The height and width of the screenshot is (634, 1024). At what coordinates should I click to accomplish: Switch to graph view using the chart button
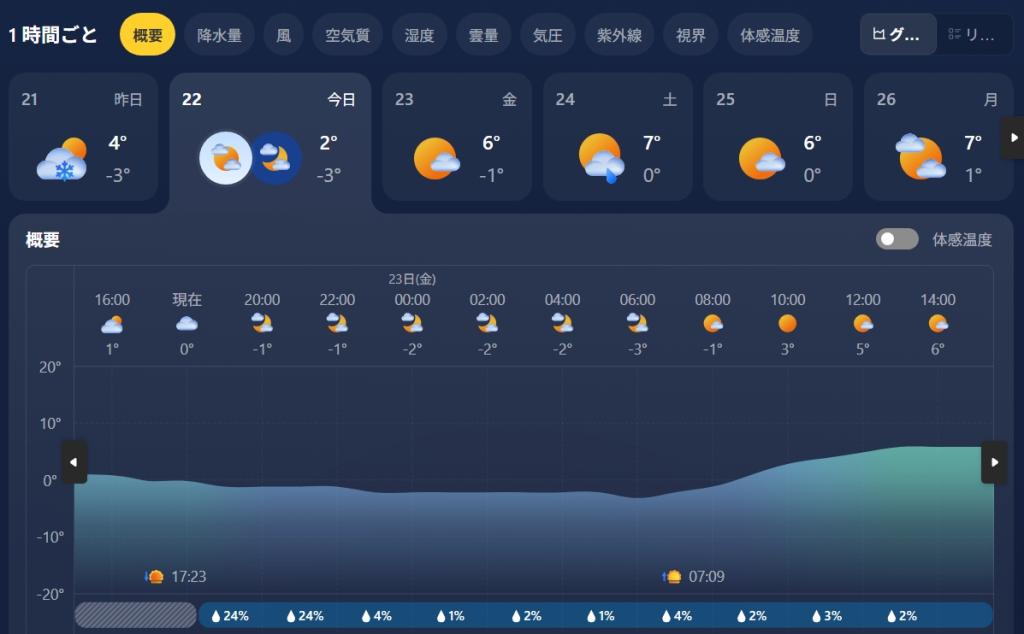click(x=897, y=33)
